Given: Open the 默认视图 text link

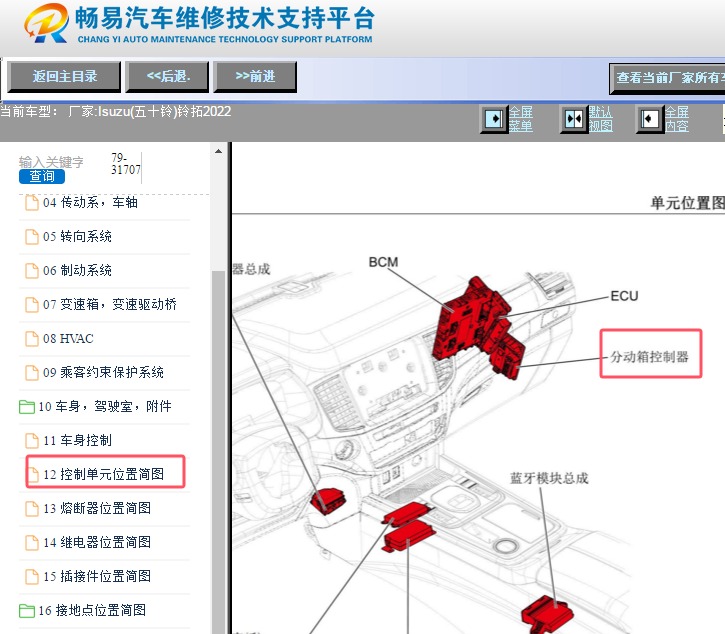Looking at the screenshot, I should pos(601,119).
